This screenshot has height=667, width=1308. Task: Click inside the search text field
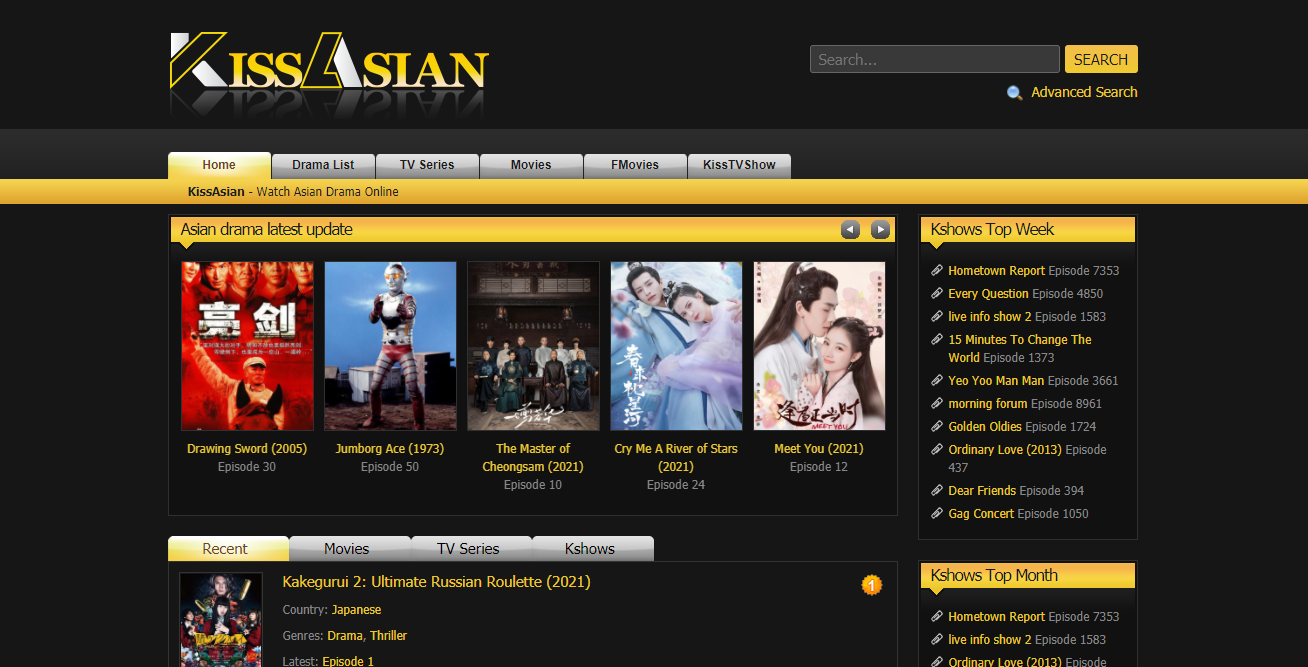tap(934, 59)
